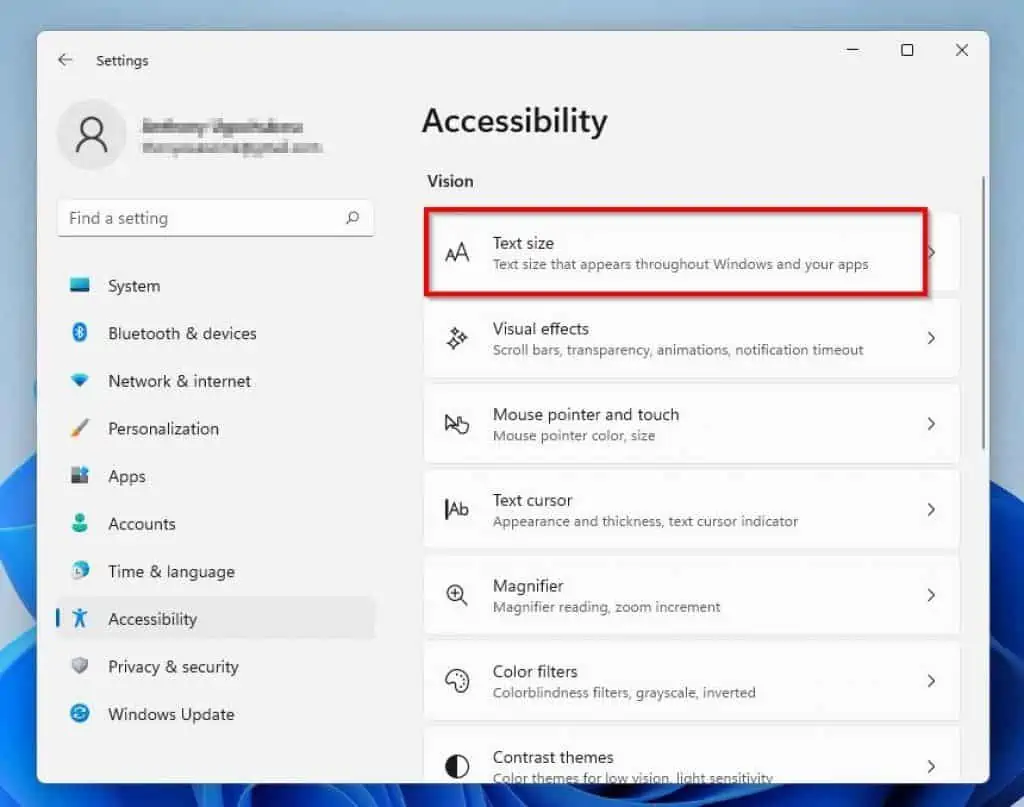Click the Visual effects sparkle icon
This screenshot has height=807, width=1024.
pyautogui.click(x=457, y=338)
